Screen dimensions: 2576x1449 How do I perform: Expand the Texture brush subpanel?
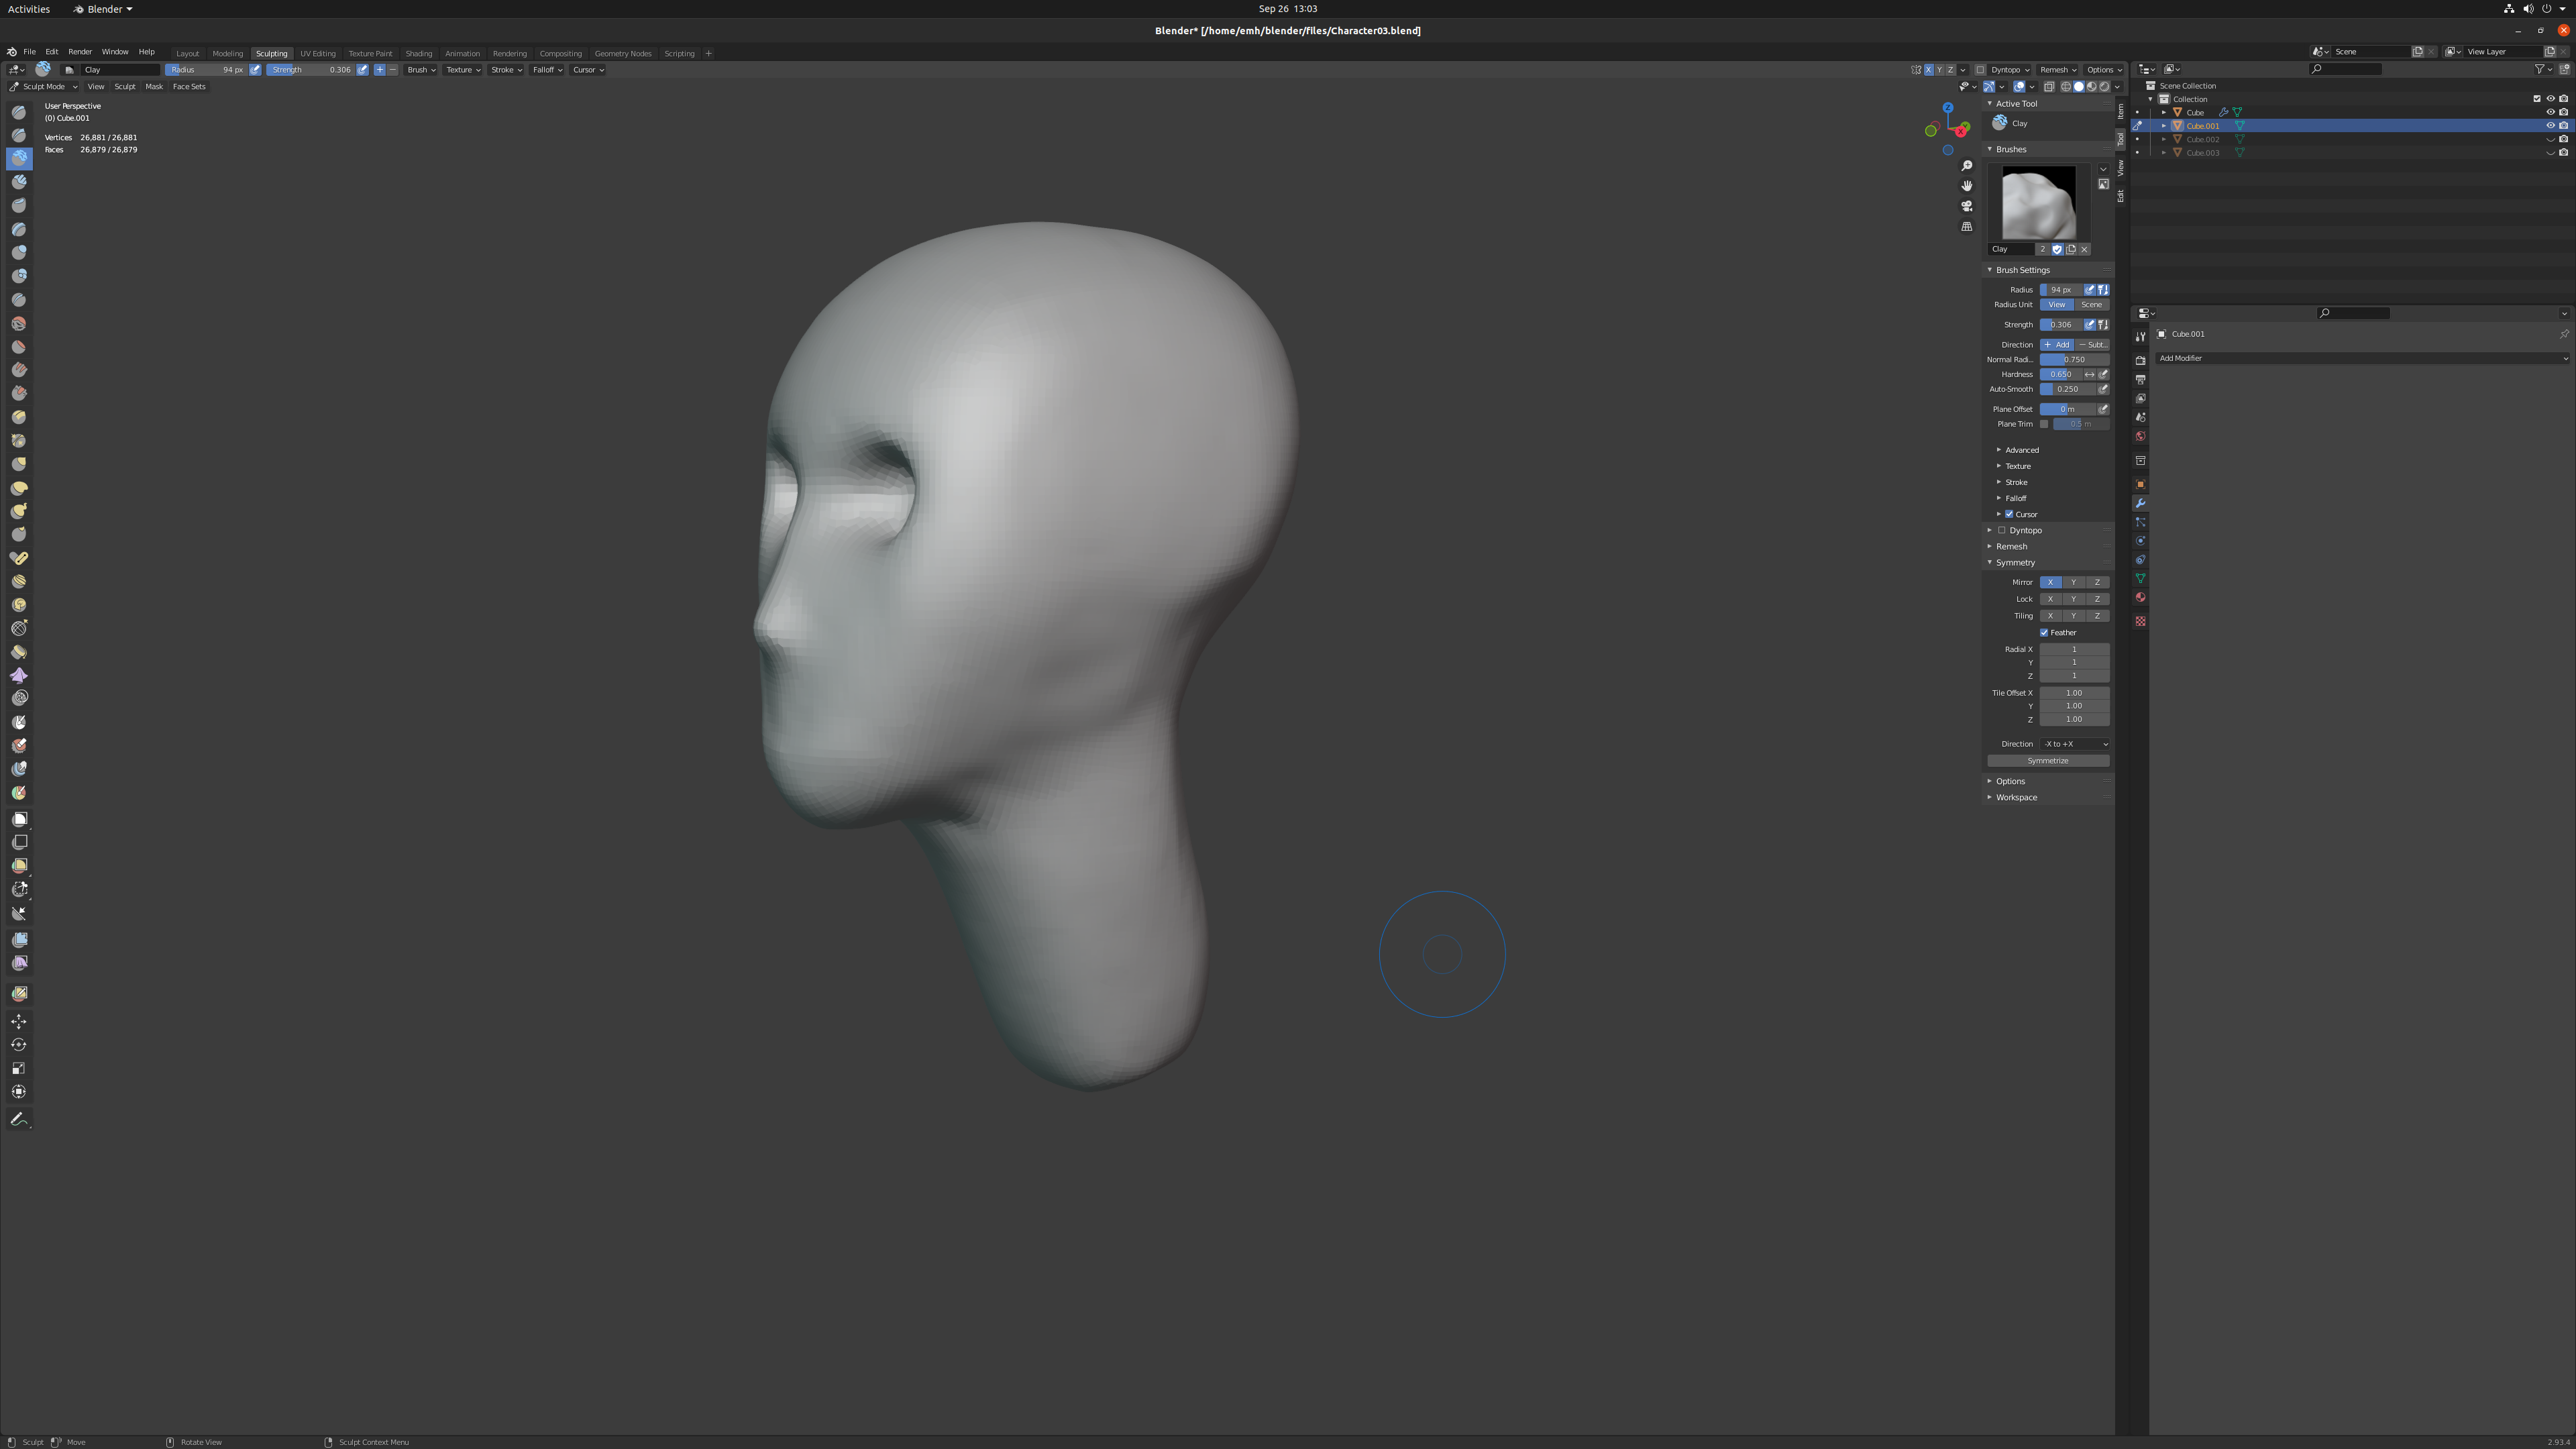(x=2017, y=466)
